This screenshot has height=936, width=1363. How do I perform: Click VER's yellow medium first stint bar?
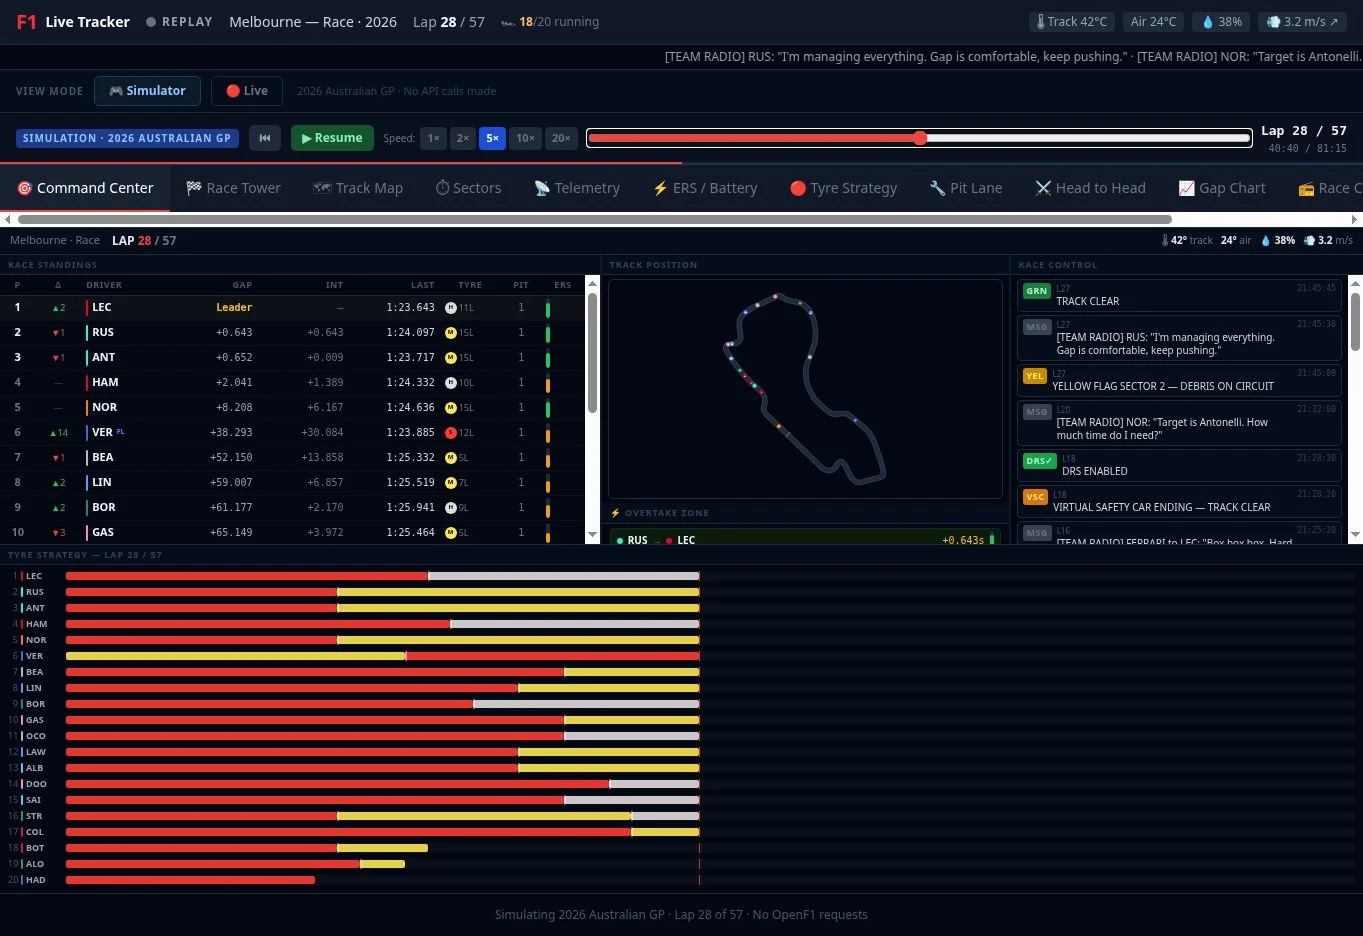(x=236, y=656)
